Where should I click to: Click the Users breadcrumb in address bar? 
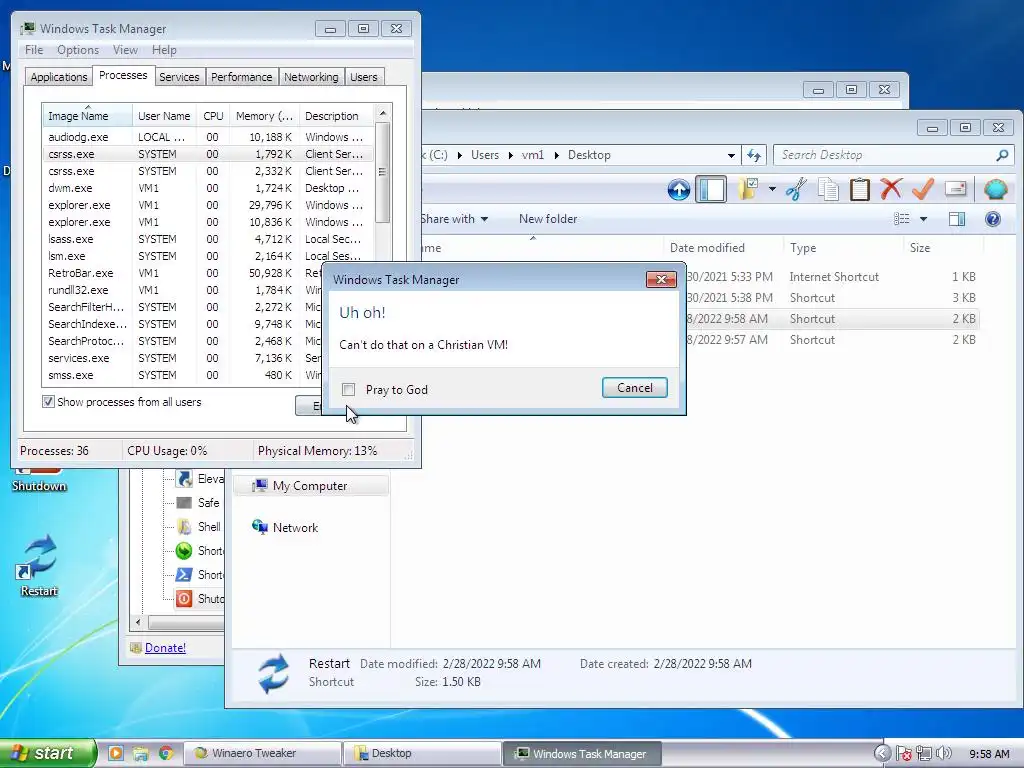[485, 155]
